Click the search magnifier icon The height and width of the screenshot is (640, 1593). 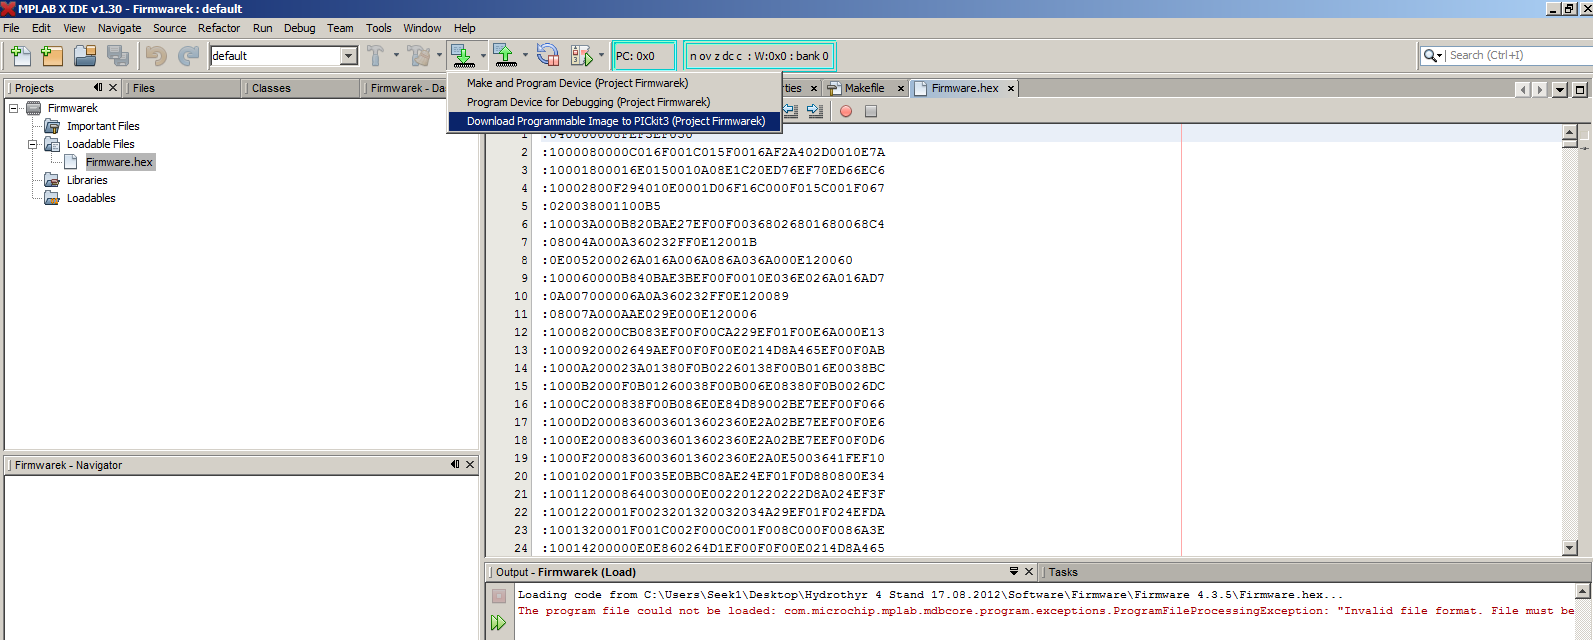pyautogui.click(x=1431, y=56)
